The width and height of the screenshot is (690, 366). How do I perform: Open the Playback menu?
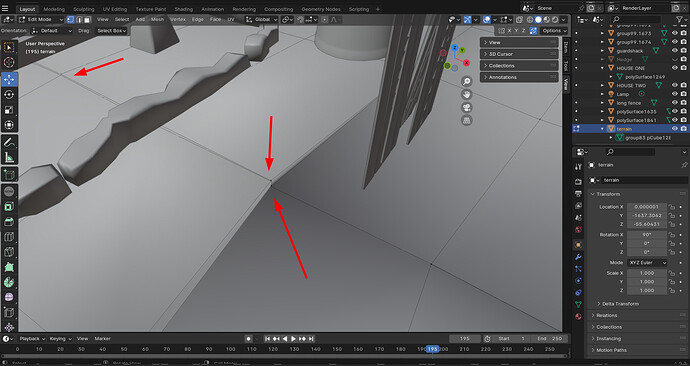click(32, 339)
